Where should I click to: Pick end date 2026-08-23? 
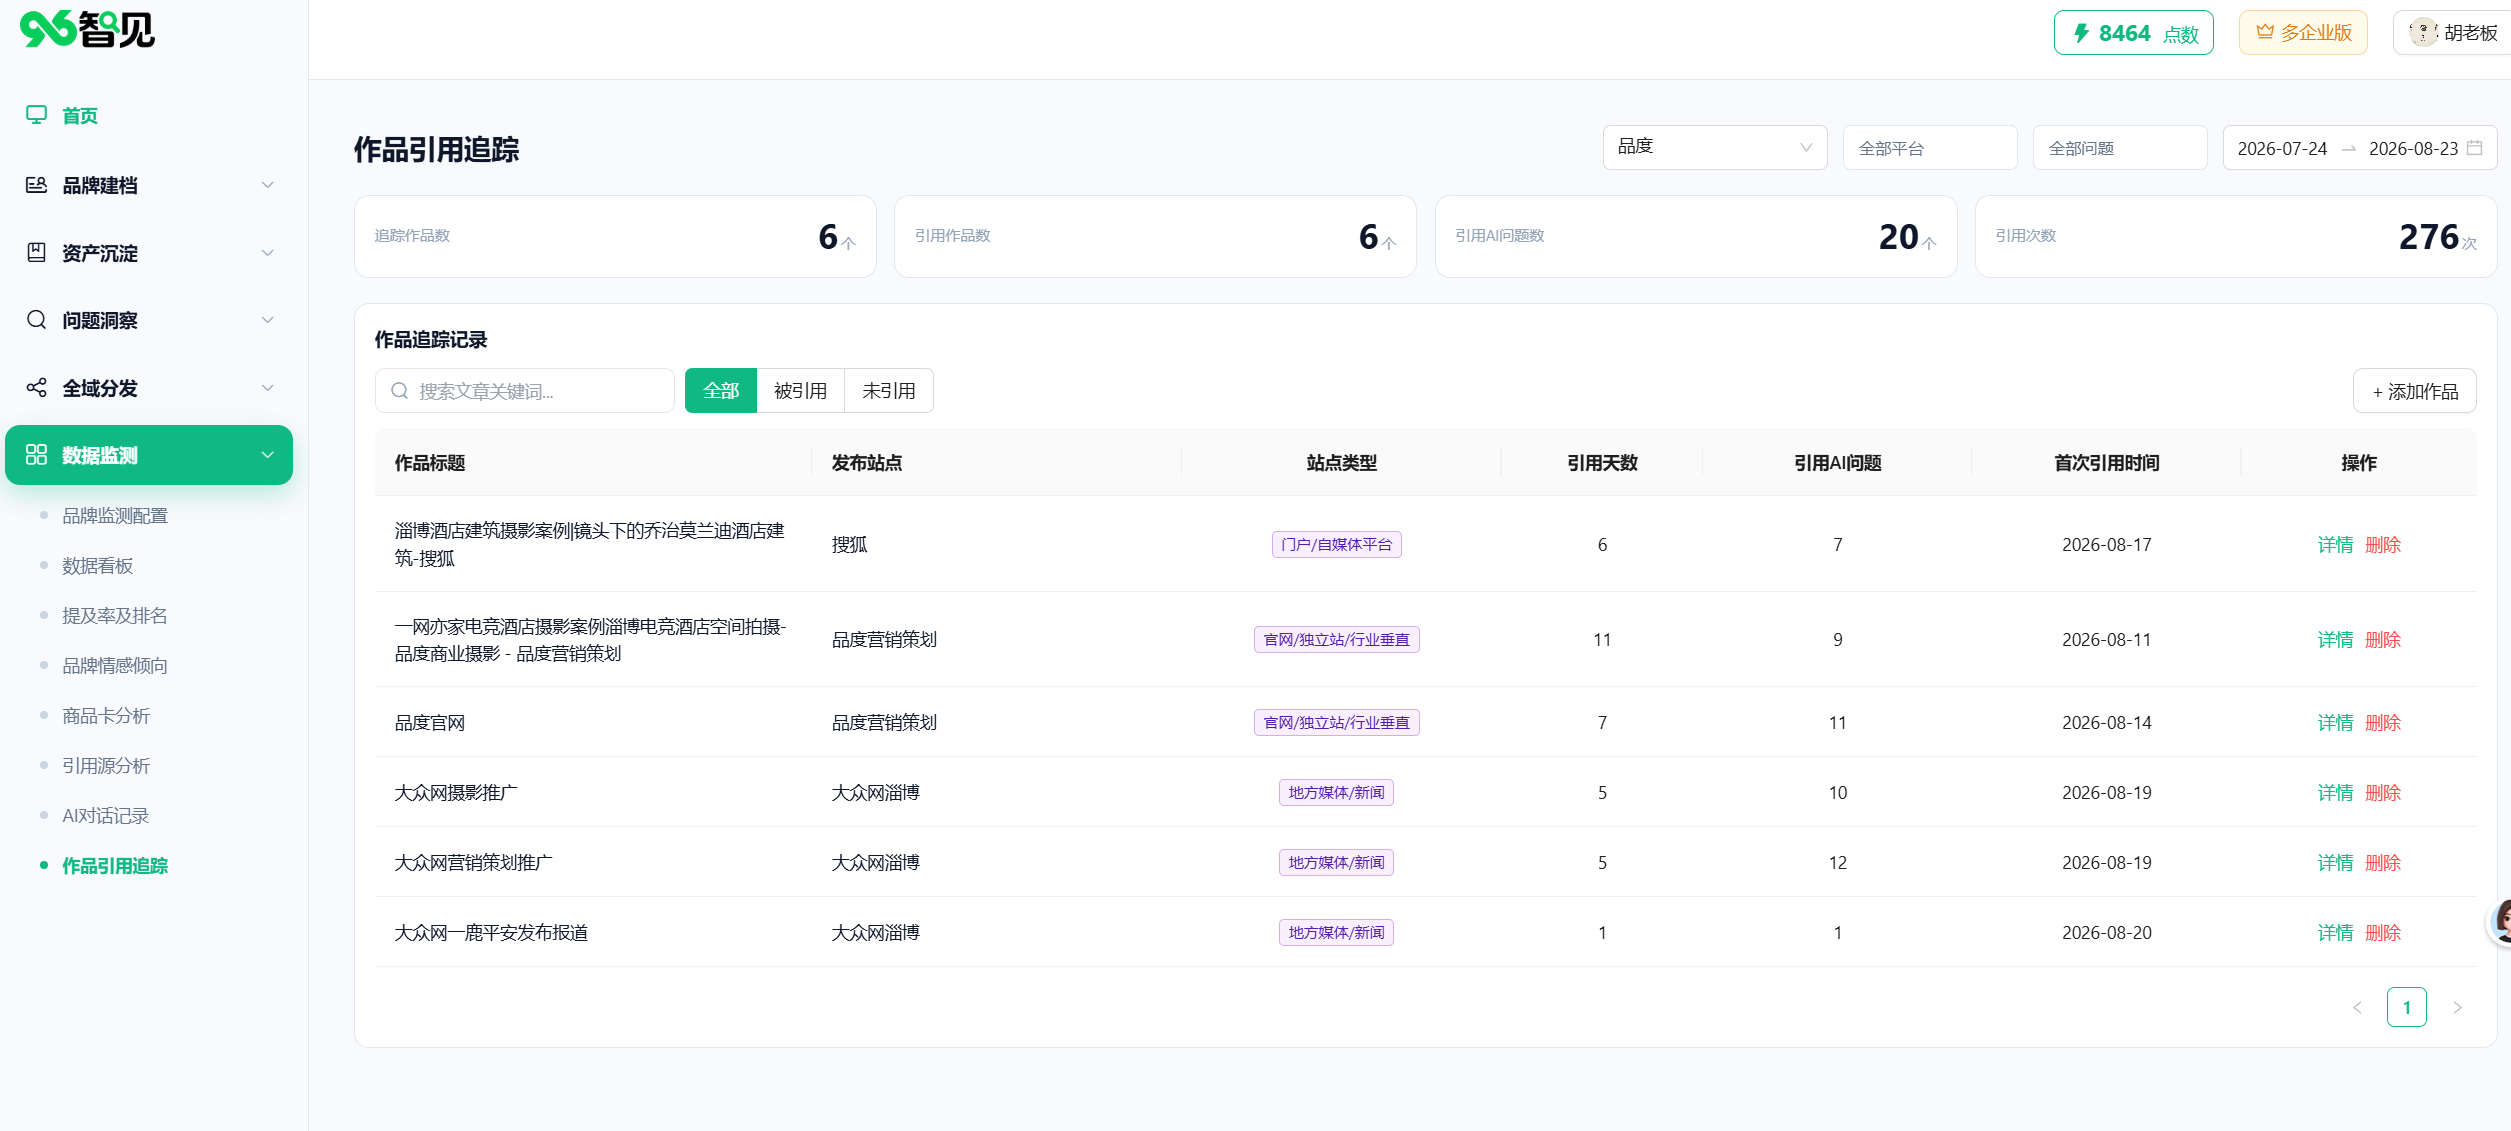point(2413,149)
